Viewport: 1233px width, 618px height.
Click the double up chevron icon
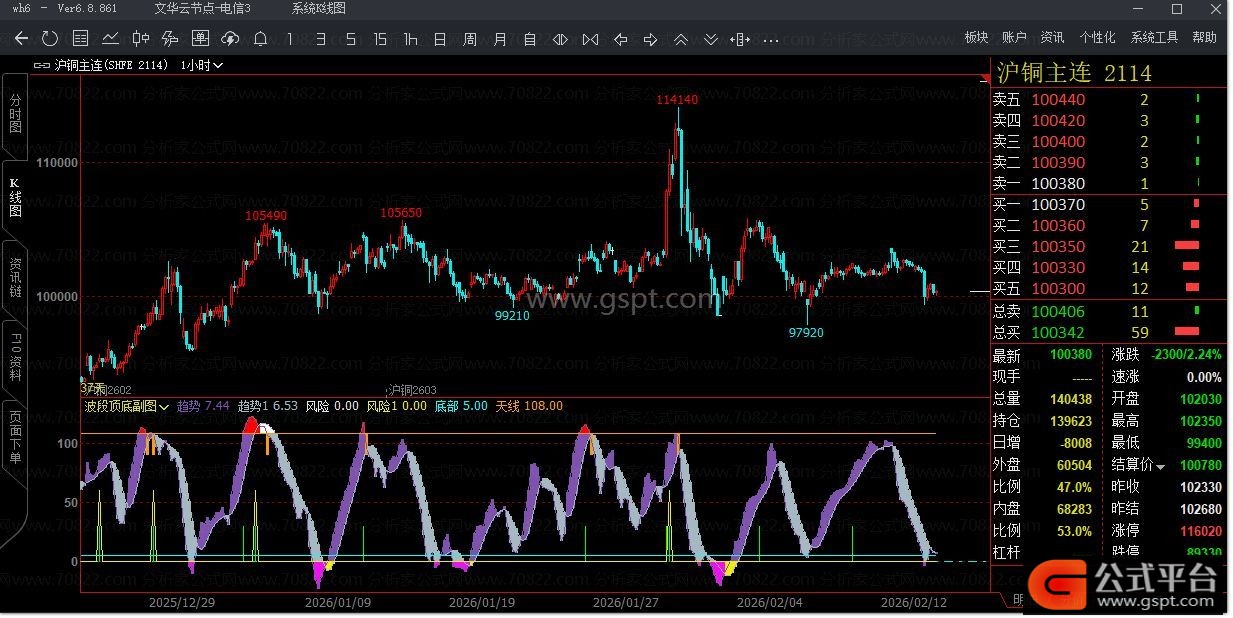click(x=681, y=39)
